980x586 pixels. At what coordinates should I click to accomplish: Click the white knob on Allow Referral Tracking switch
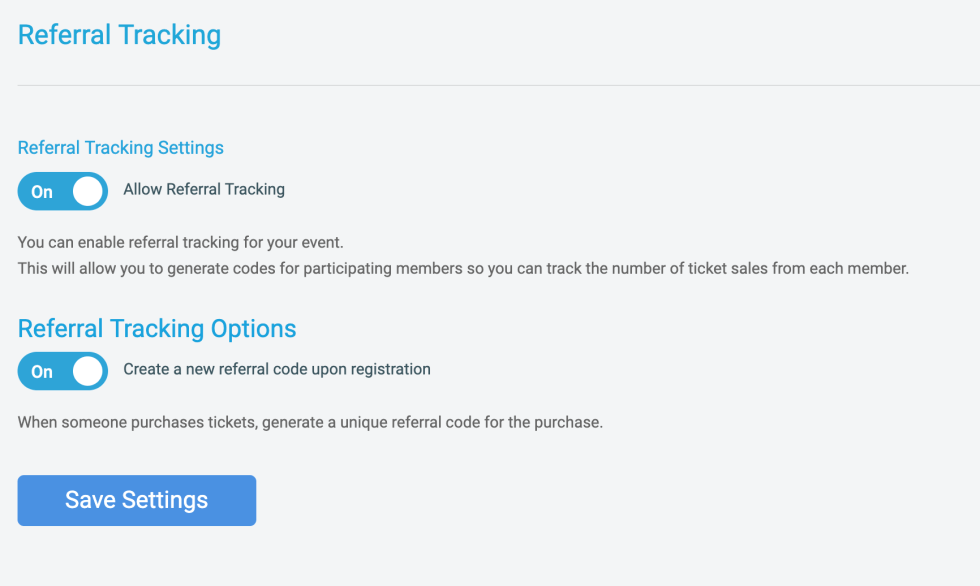coord(88,191)
